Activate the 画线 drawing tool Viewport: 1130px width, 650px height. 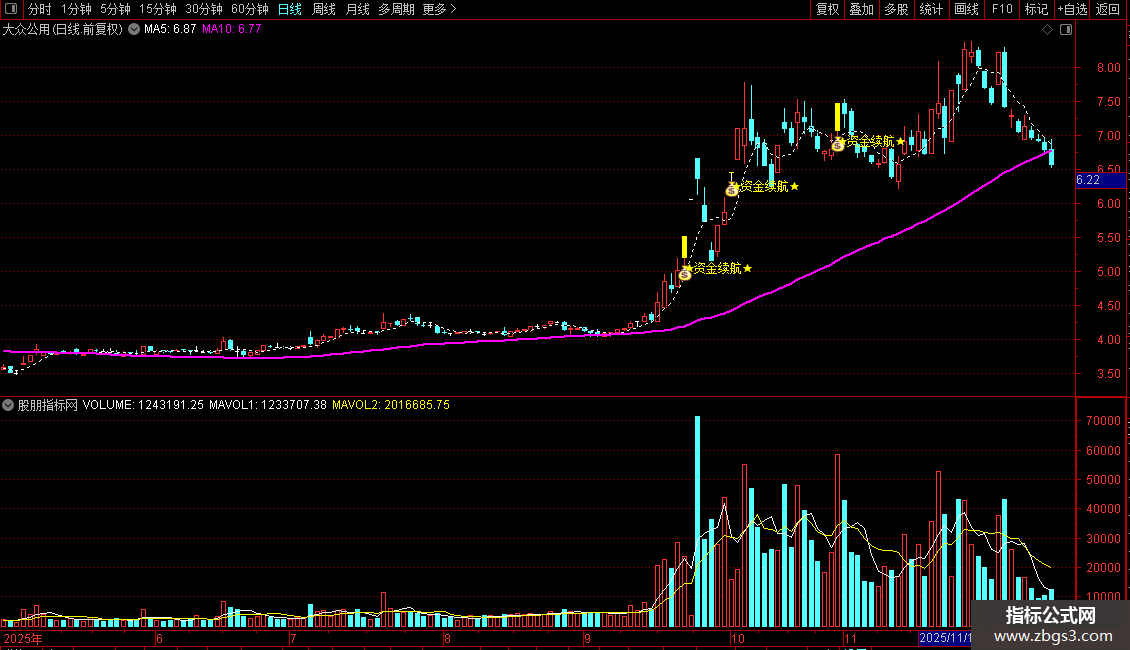(x=966, y=9)
